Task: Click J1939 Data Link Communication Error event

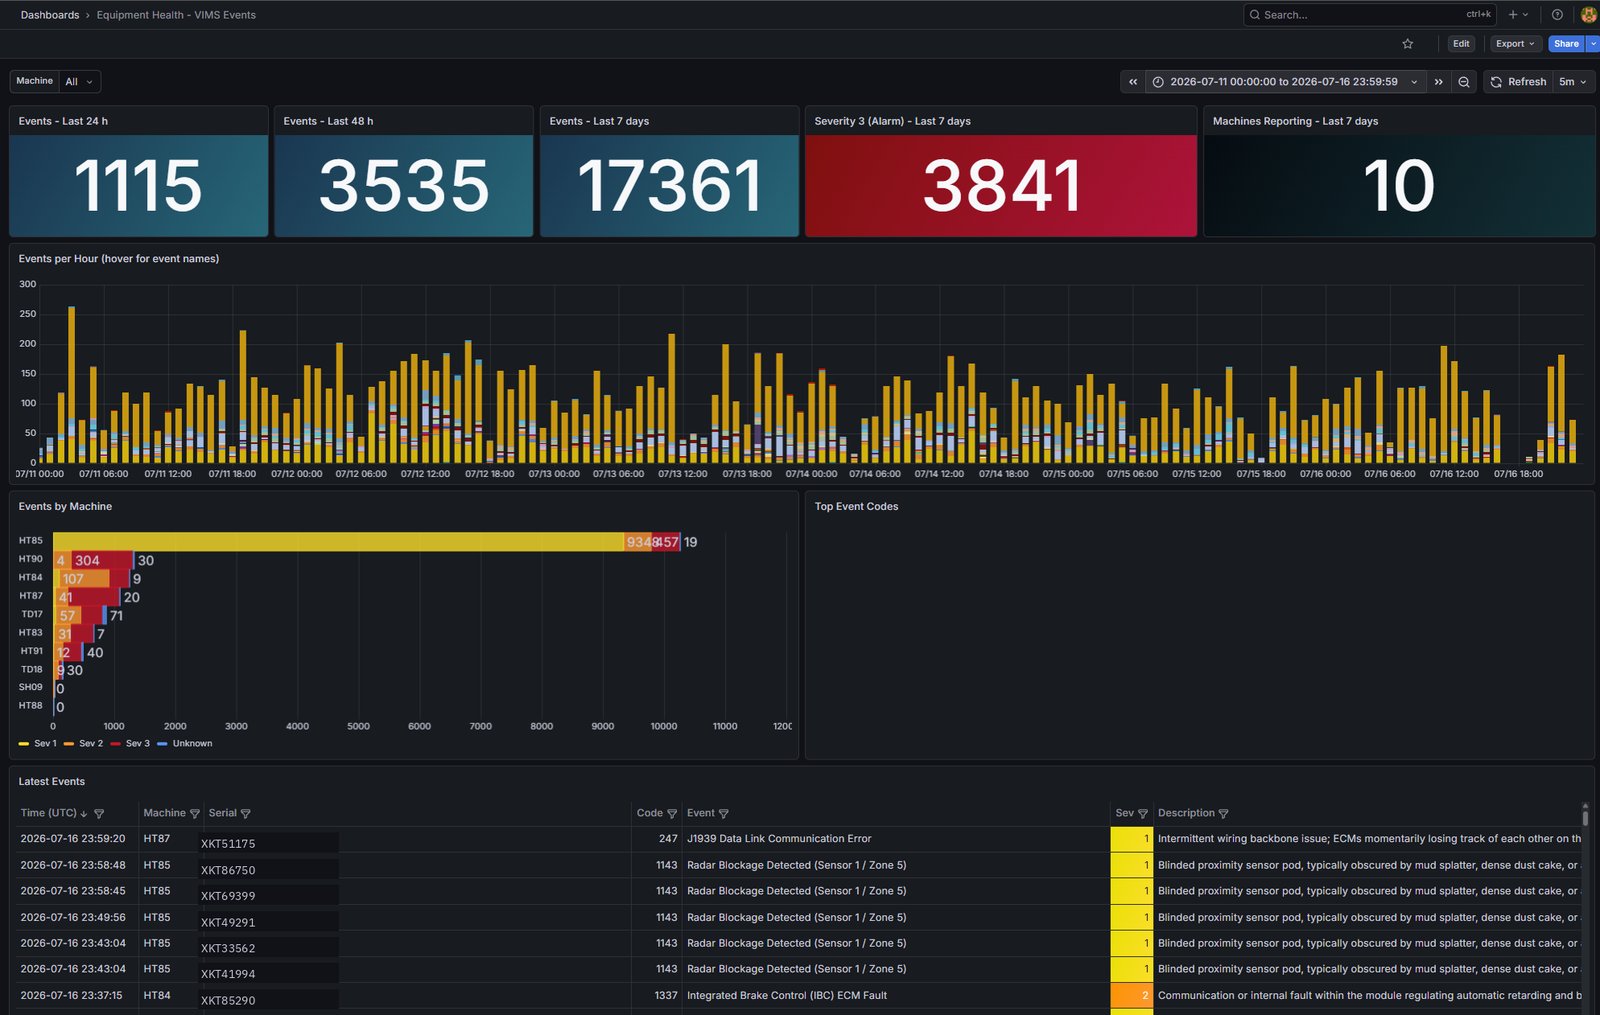Action: pos(779,839)
